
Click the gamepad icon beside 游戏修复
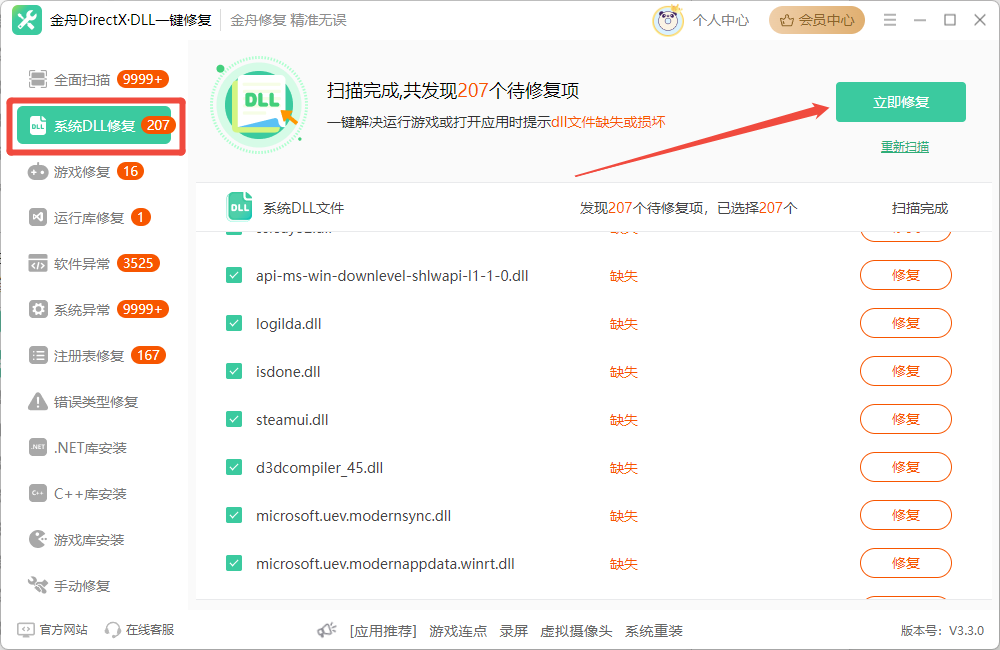click(38, 172)
